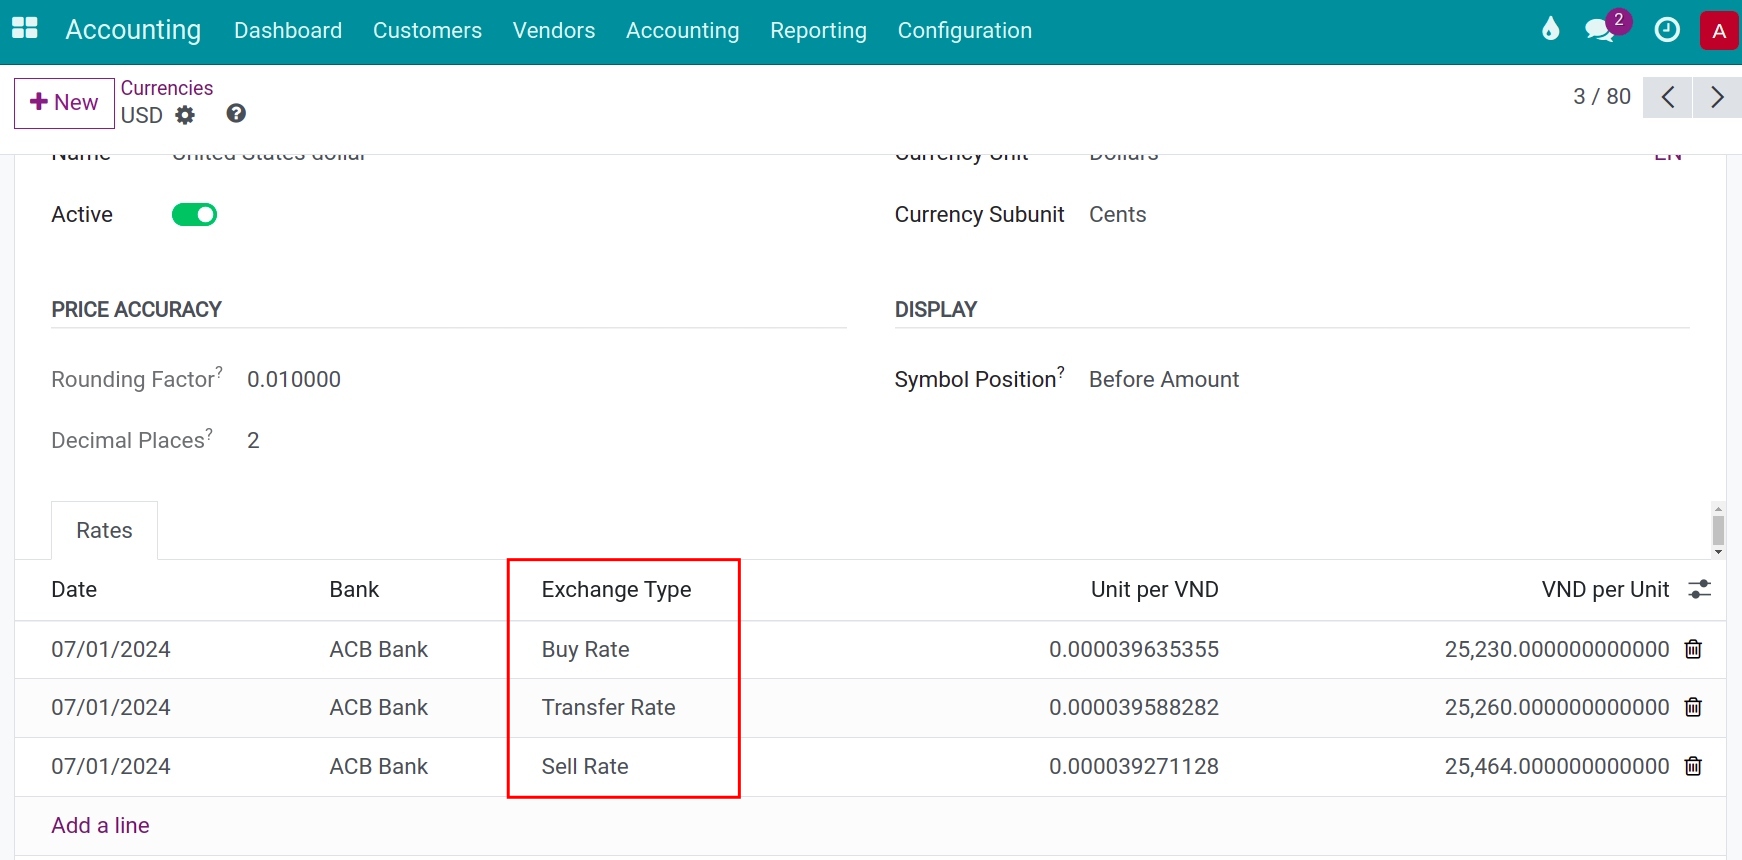Select the Rates tab
Viewport: 1742px width, 860px height.
click(x=104, y=530)
